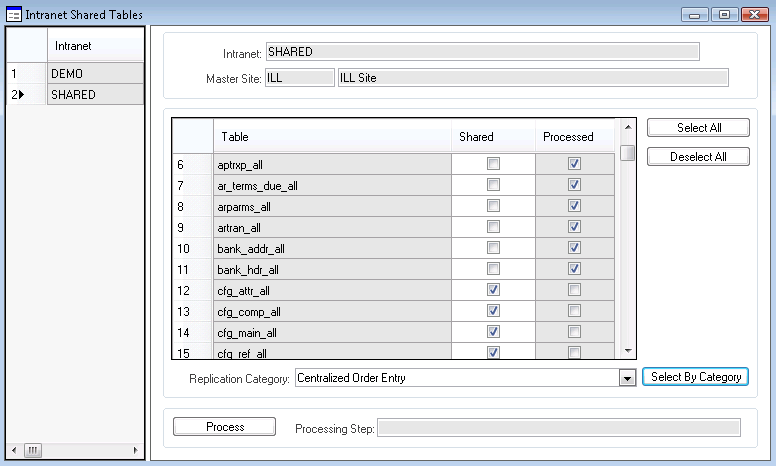Uncheck Shared checkbox for cfg_attr_all row

coord(493,290)
